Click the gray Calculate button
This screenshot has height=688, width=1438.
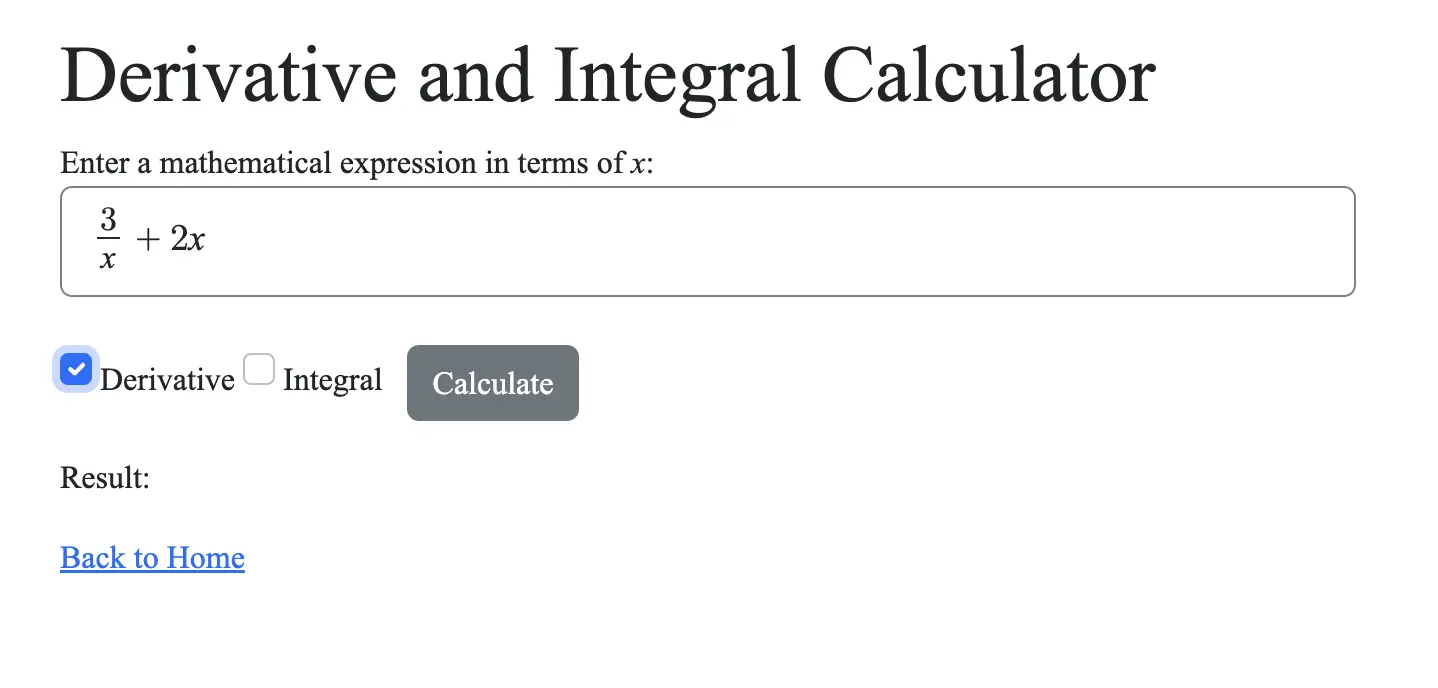[493, 383]
